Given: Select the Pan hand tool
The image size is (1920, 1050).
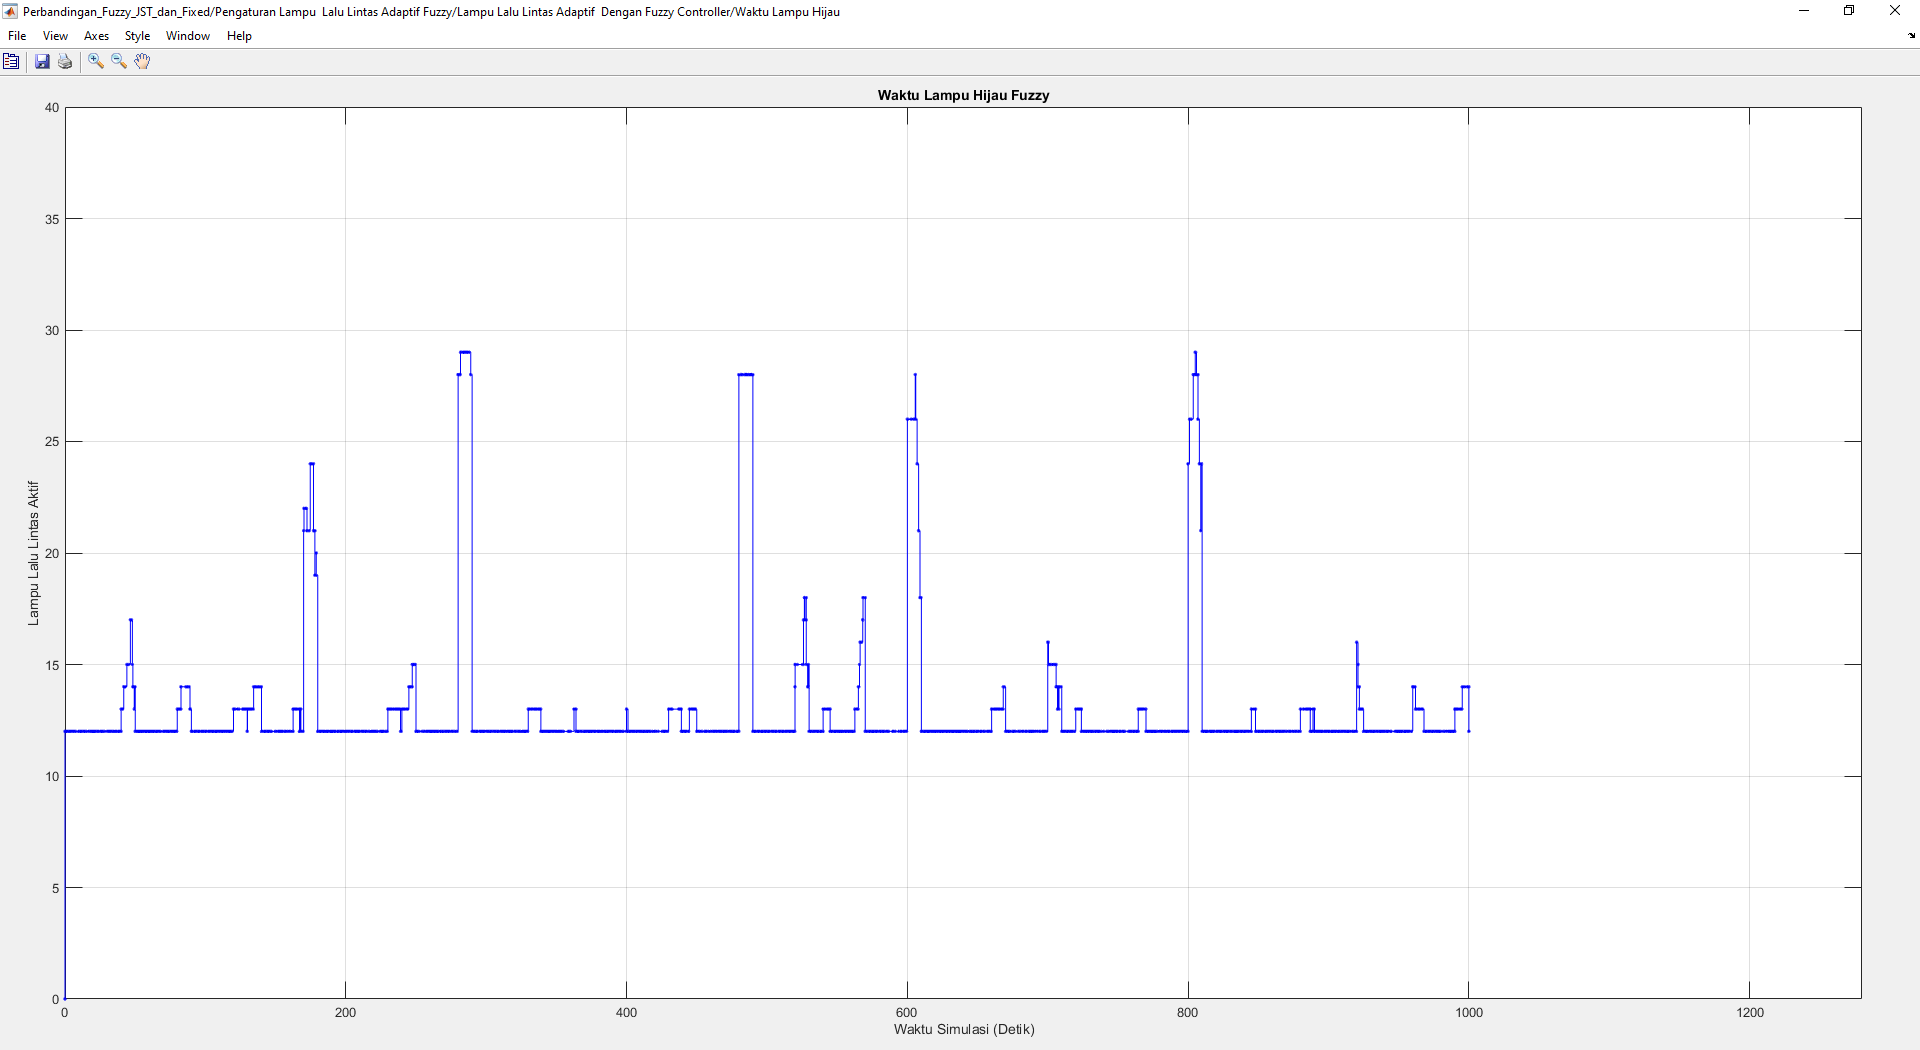Looking at the screenshot, I should (143, 62).
